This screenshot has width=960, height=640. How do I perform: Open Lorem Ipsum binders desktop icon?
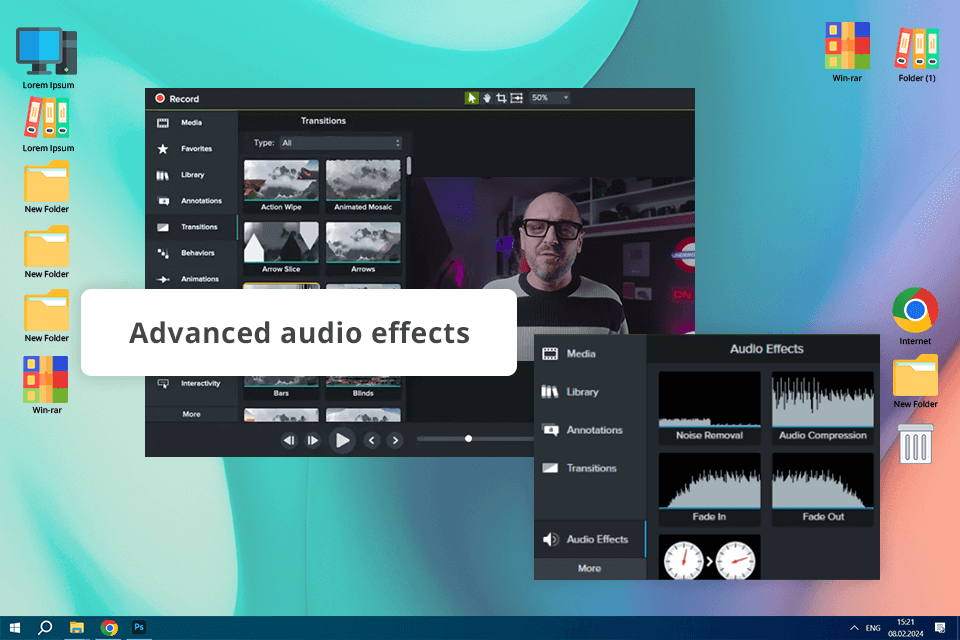click(x=48, y=125)
